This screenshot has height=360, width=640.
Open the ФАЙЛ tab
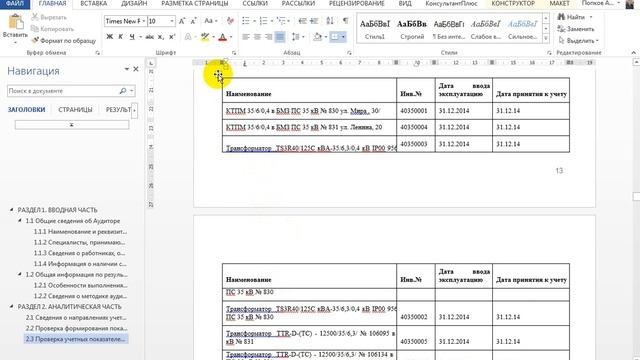tap(15, 4)
